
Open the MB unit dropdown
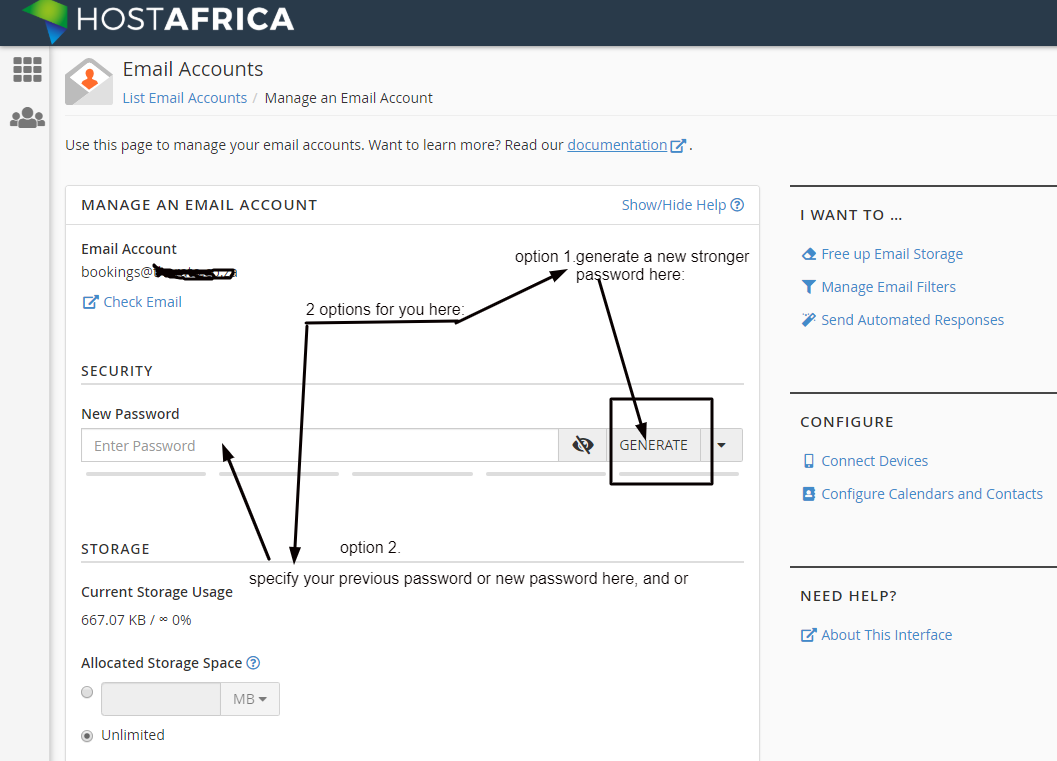click(250, 699)
